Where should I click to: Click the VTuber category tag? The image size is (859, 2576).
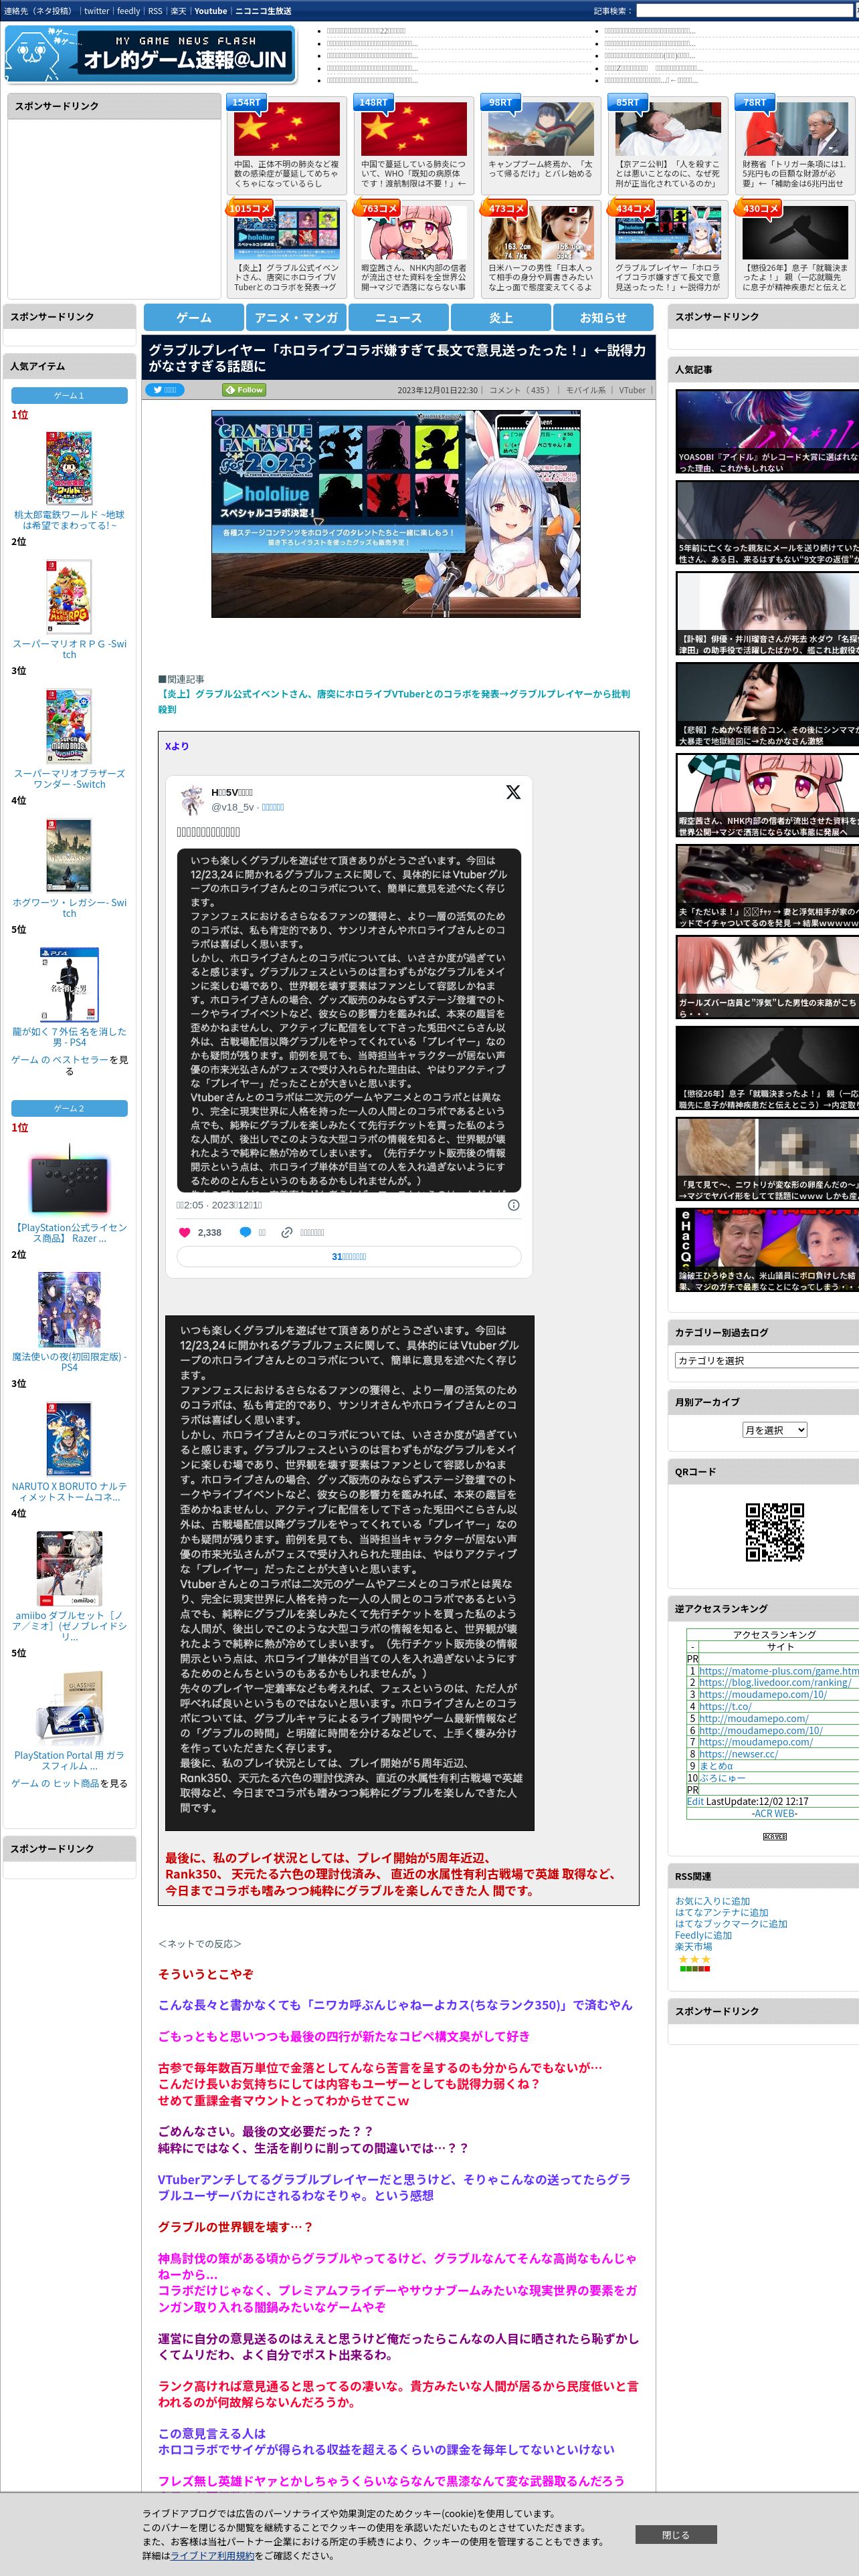[632, 390]
